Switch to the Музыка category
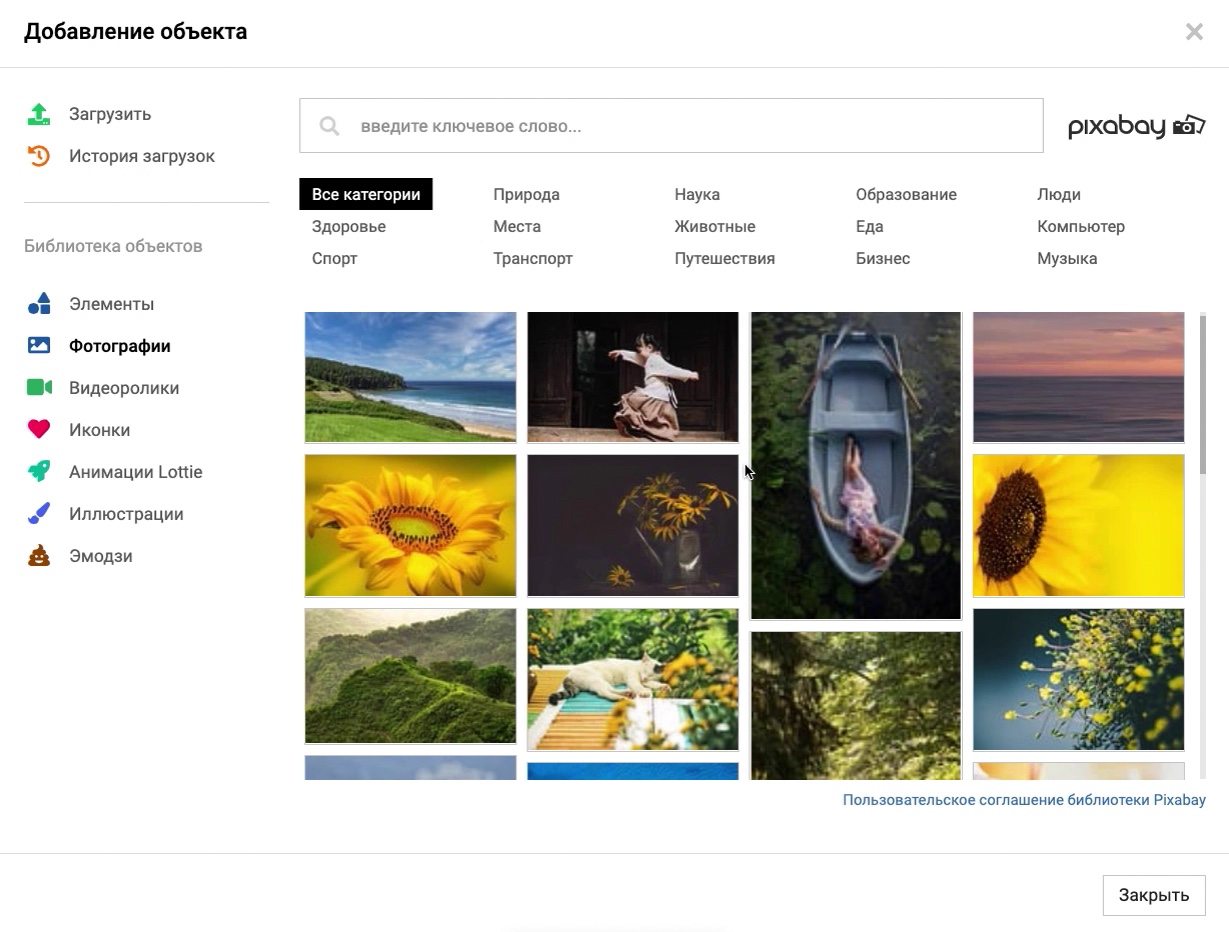Viewport: 1229px width, 932px height. click(x=1066, y=259)
